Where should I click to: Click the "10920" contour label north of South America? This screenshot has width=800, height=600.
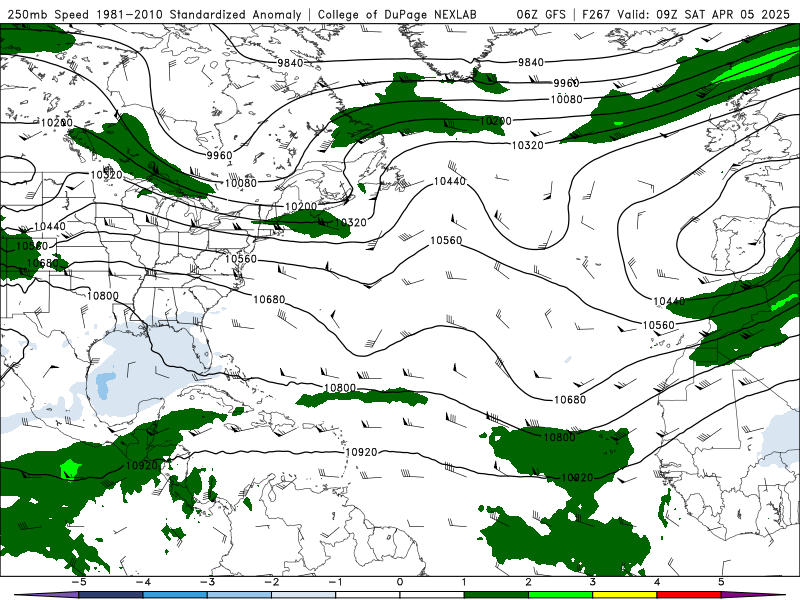[361, 452]
